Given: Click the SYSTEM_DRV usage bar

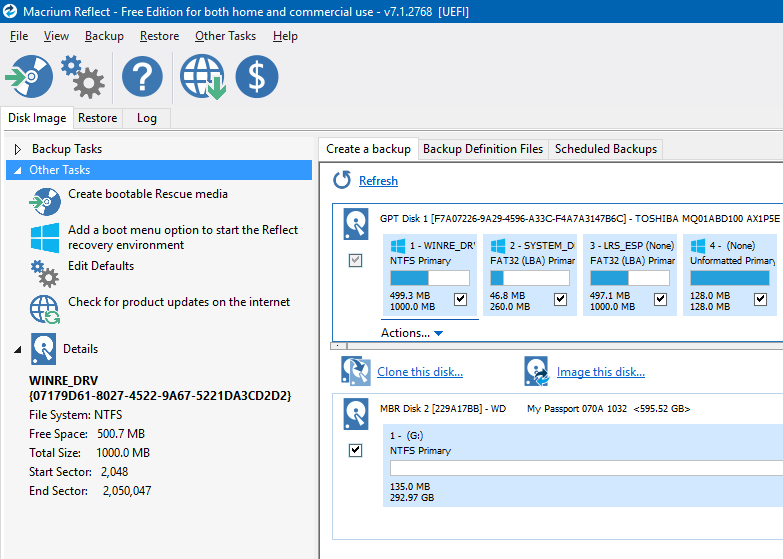Looking at the screenshot, I should (x=530, y=278).
